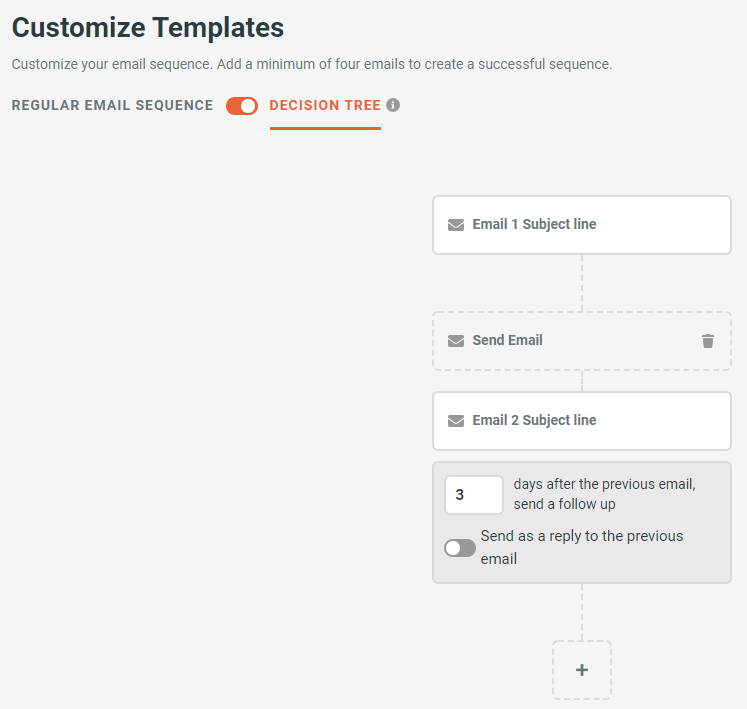
Task: Click the days delay input field
Action: [x=473, y=495]
